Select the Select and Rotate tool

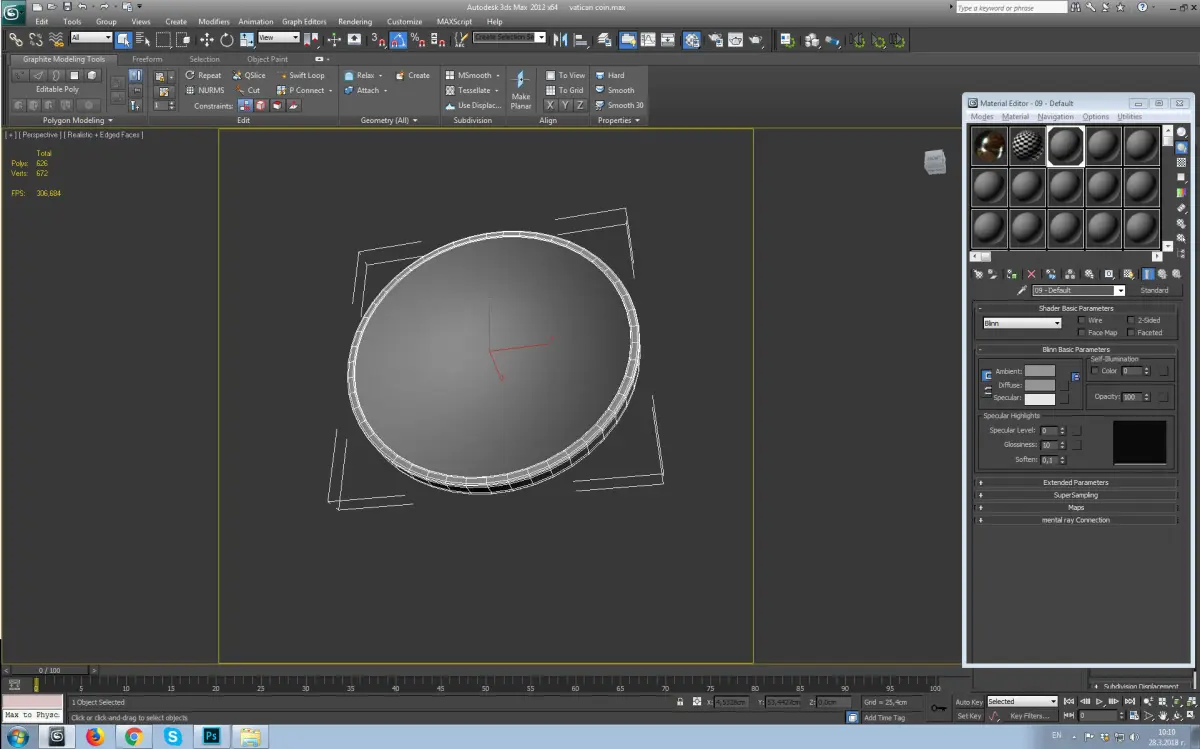[227, 40]
